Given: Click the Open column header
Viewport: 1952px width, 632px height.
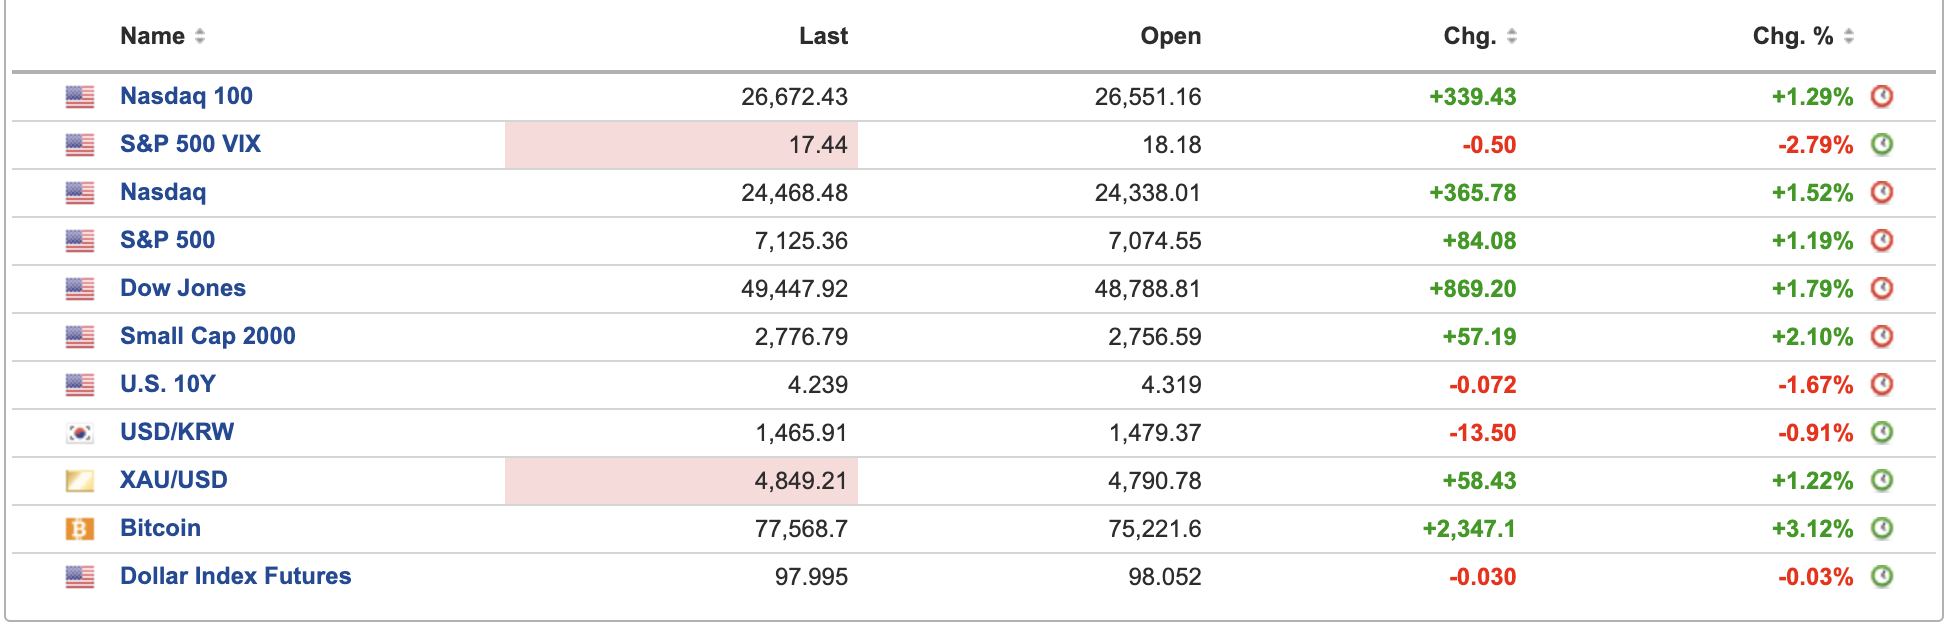Looking at the screenshot, I should click(x=1170, y=37).
